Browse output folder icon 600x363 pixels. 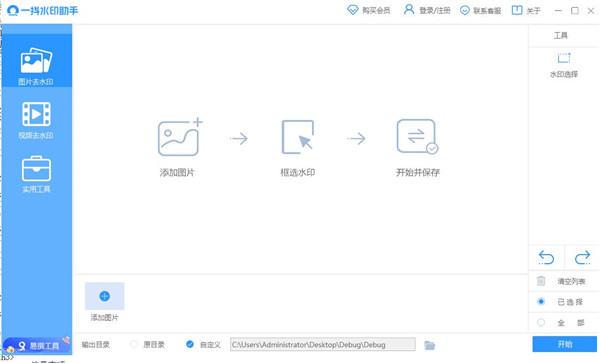click(x=430, y=345)
